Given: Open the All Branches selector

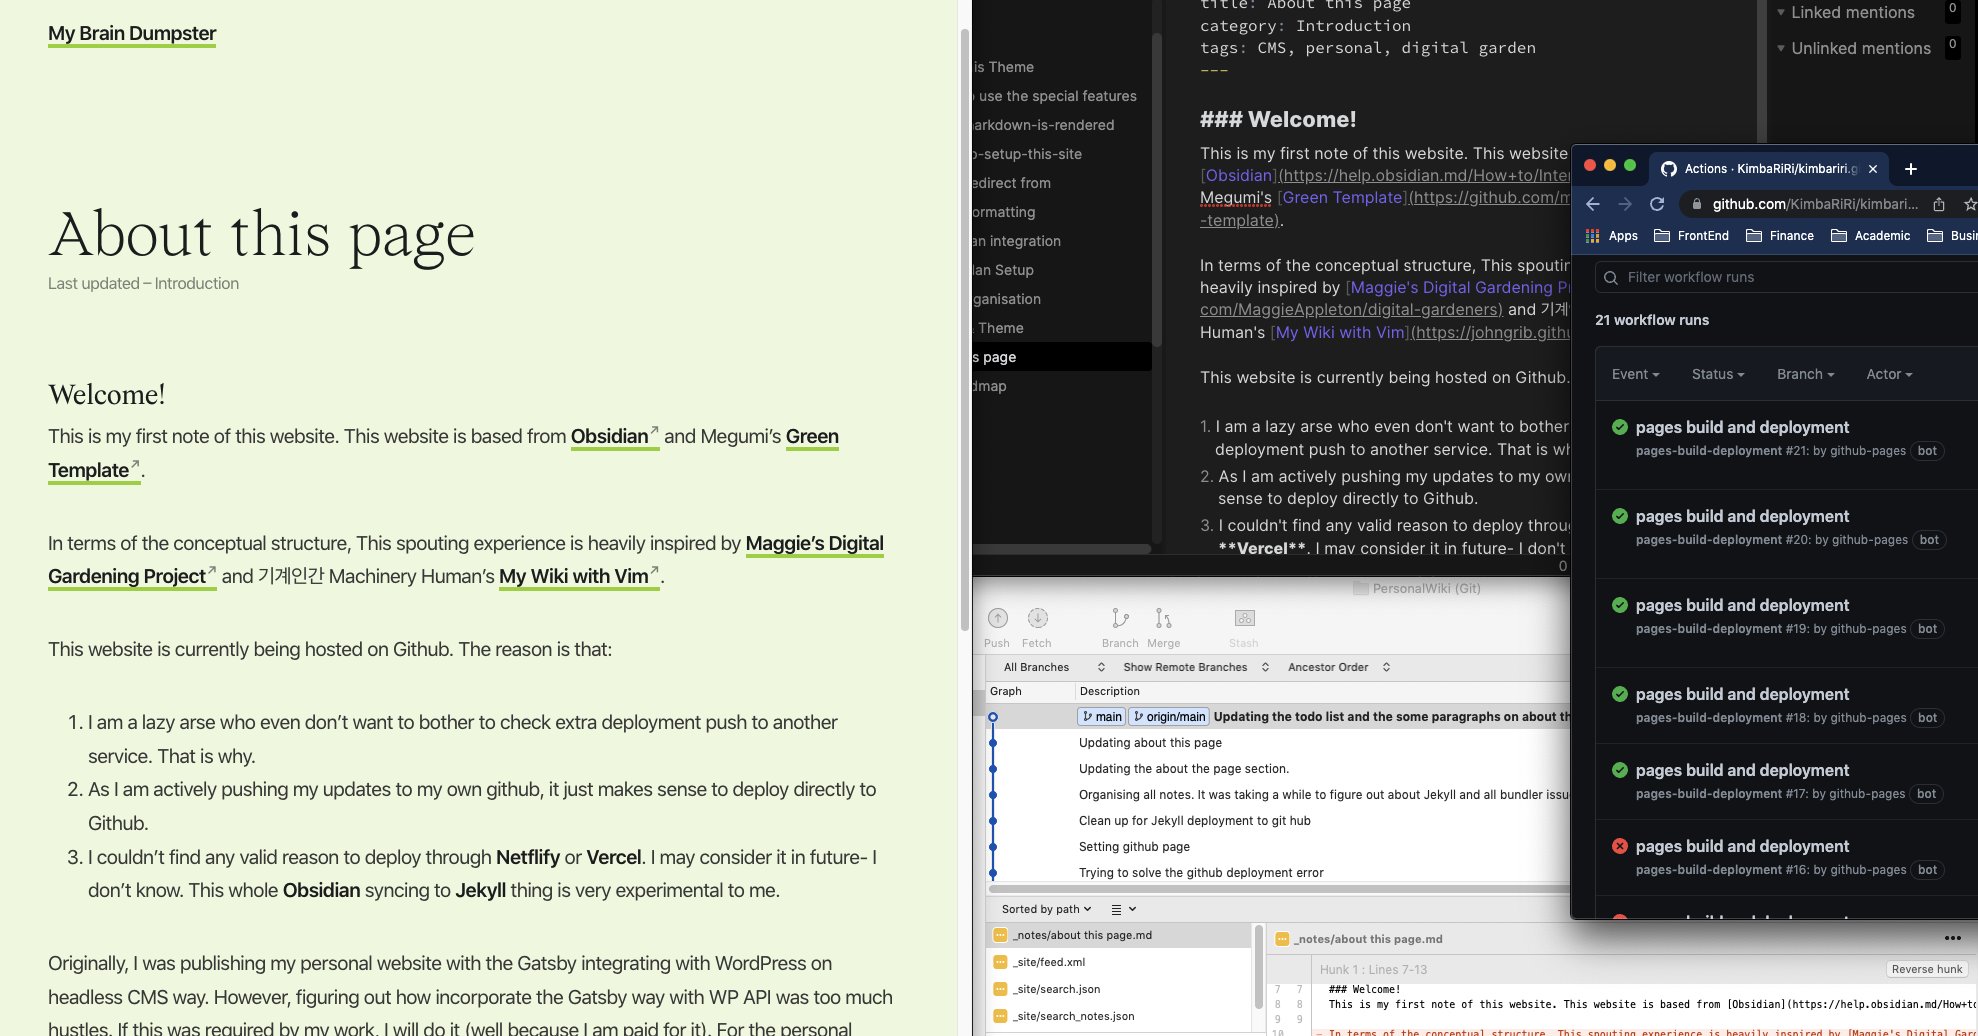Looking at the screenshot, I should tap(1053, 667).
